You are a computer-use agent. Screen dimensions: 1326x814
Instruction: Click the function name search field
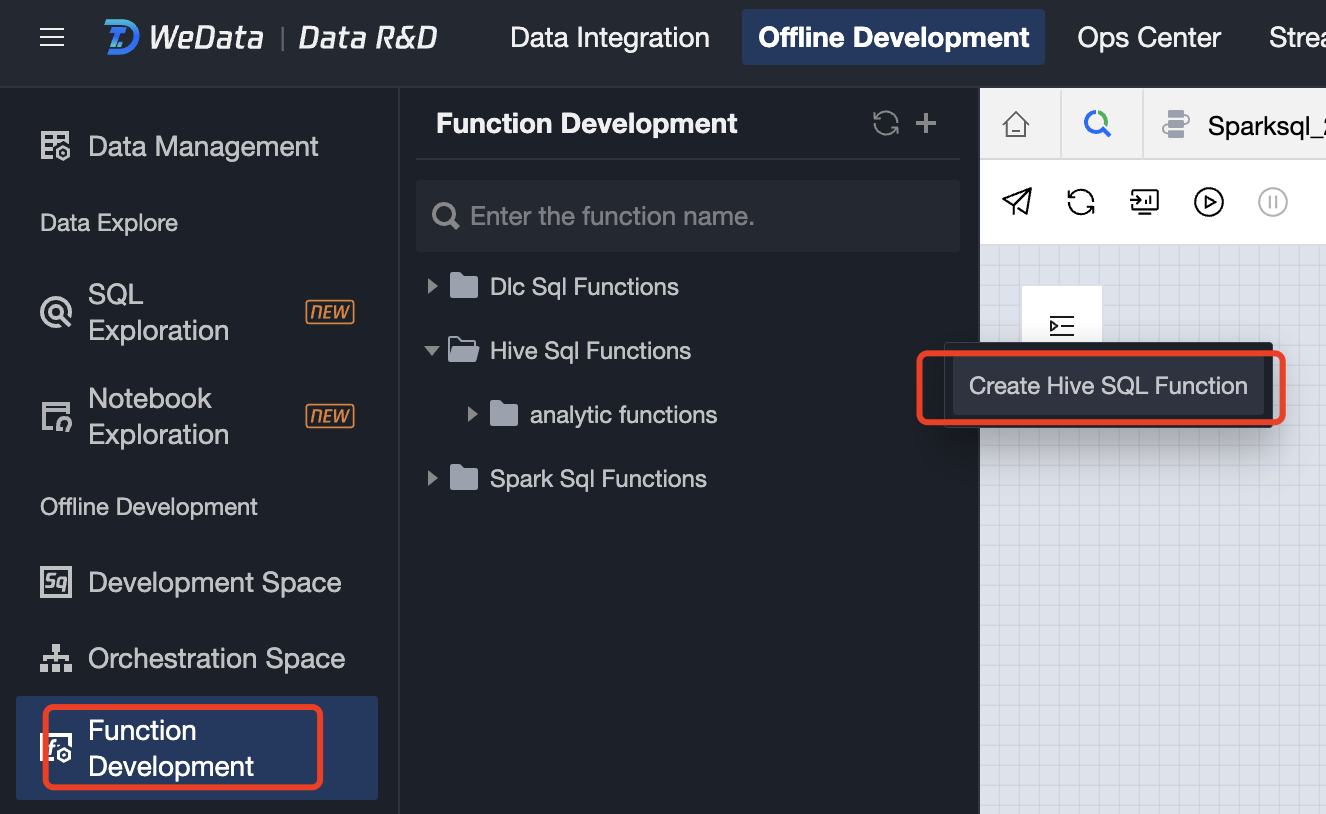click(x=700, y=216)
